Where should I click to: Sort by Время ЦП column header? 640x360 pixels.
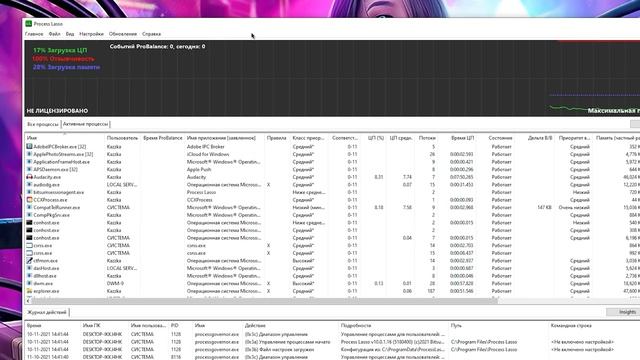point(462,138)
